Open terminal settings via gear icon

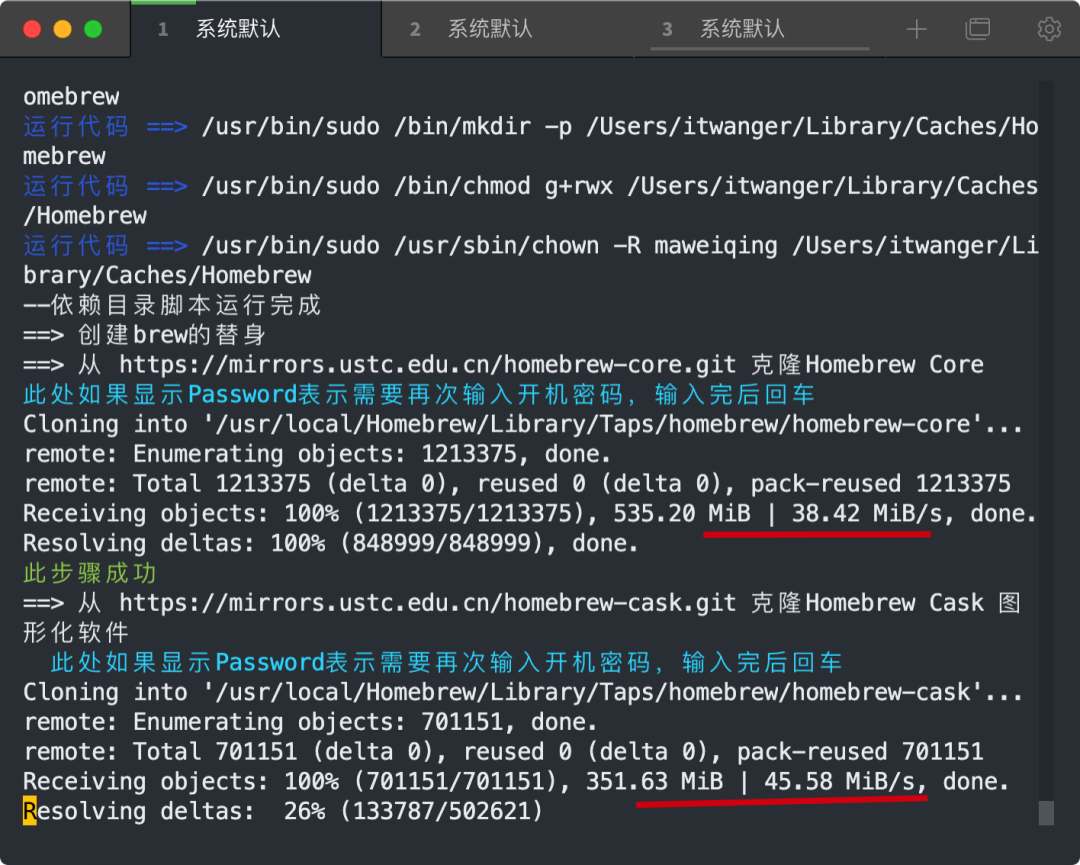pyautogui.click(x=1049, y=29)
